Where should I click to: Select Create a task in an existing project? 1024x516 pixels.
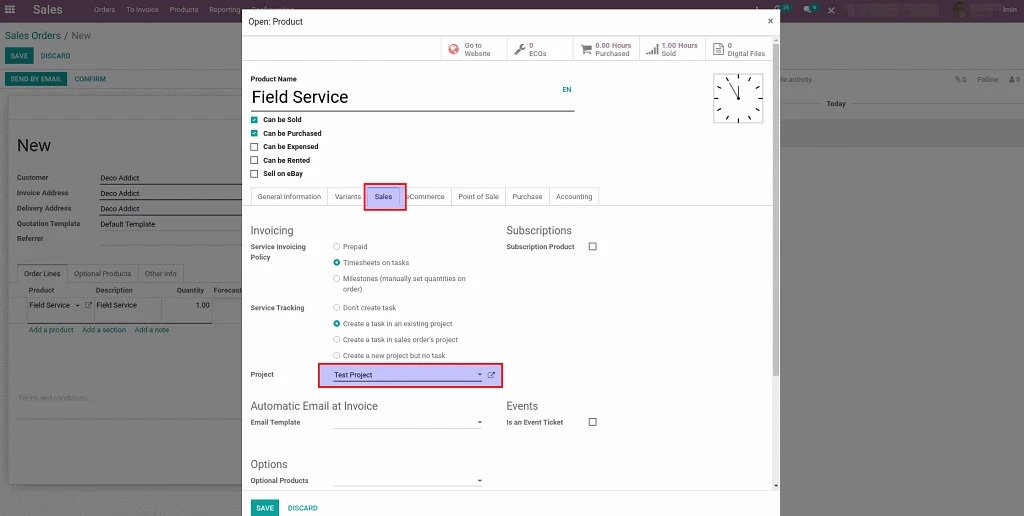pos(336,323)
